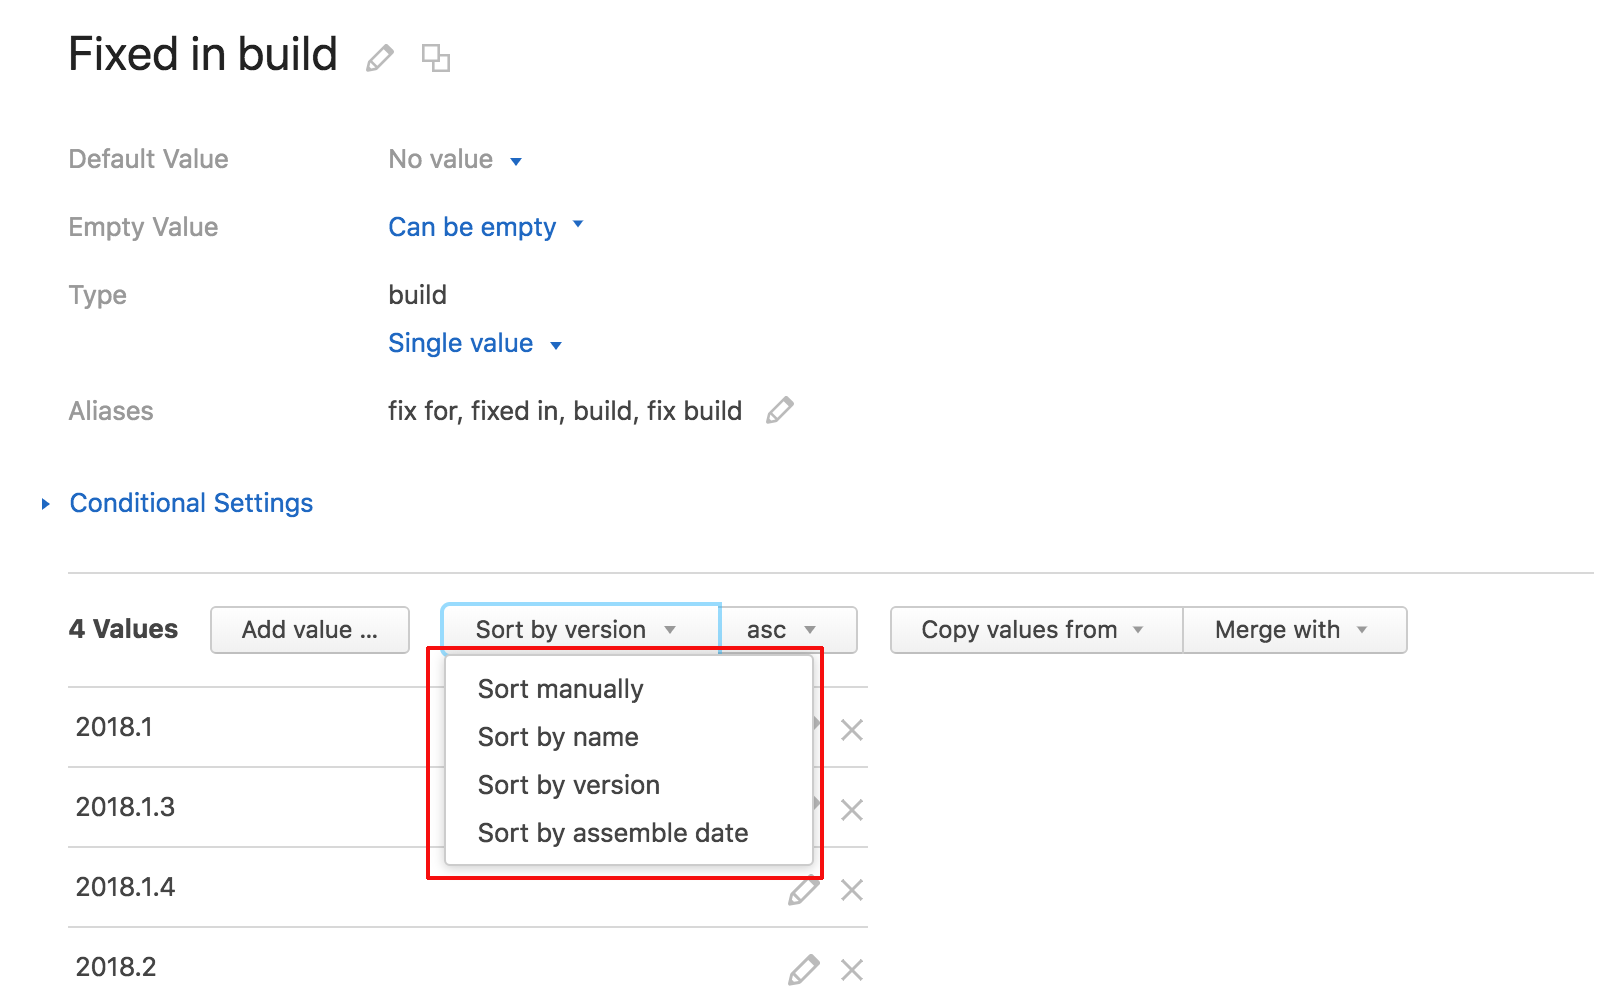Edit the 2018.2 value
Screen dimensions: 1622x1006
[x=803, y=970]
